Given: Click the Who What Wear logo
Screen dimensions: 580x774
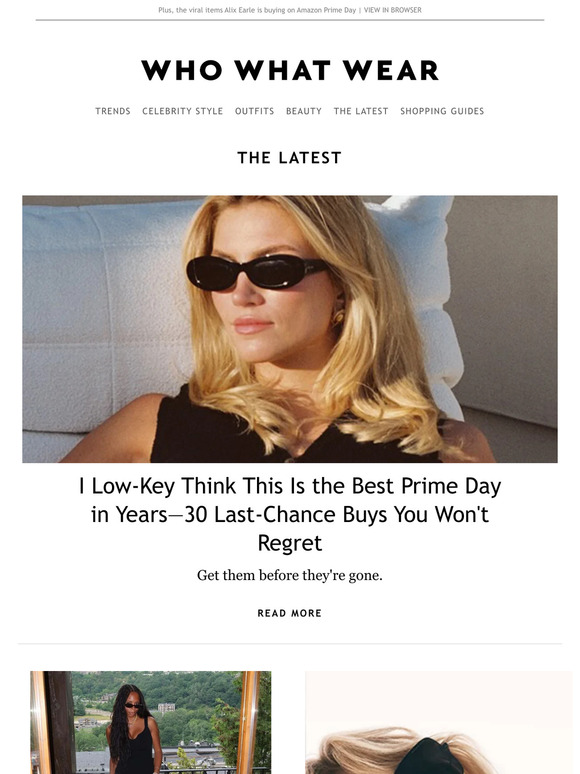Looking at the screenshot, I should tap(290, 70).
